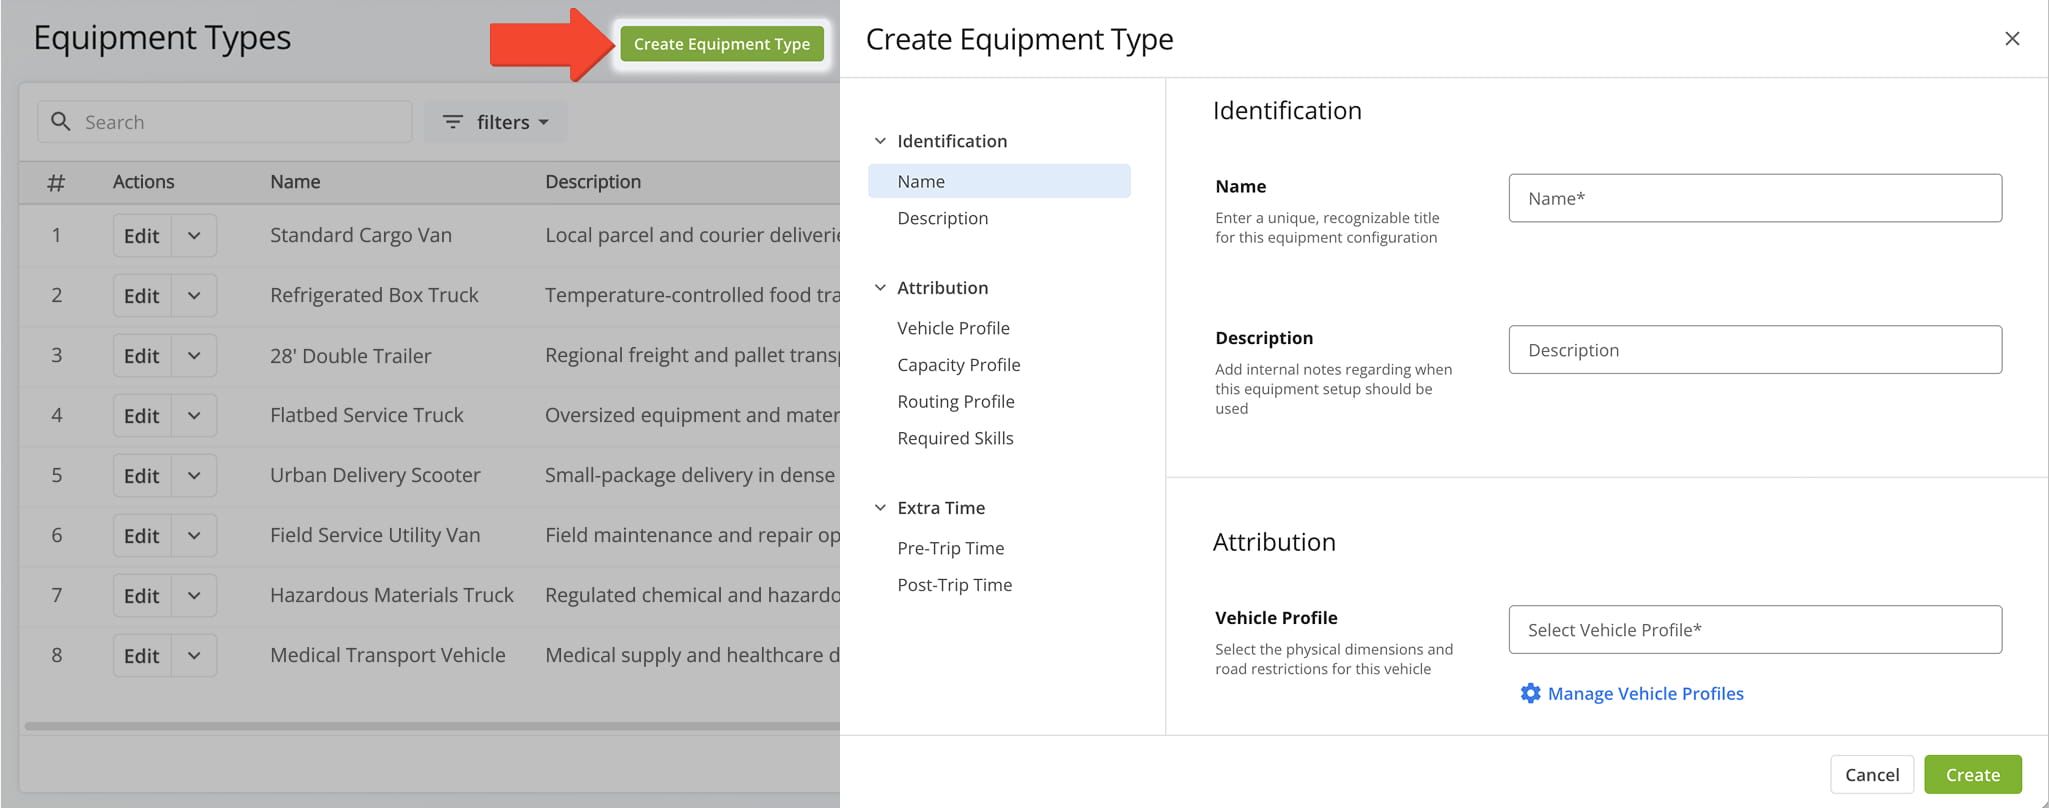The height and width of the screenshot is (808, 2049).
Task: Click the horizontal scrollbar under the table
Action: click(432, 726)
